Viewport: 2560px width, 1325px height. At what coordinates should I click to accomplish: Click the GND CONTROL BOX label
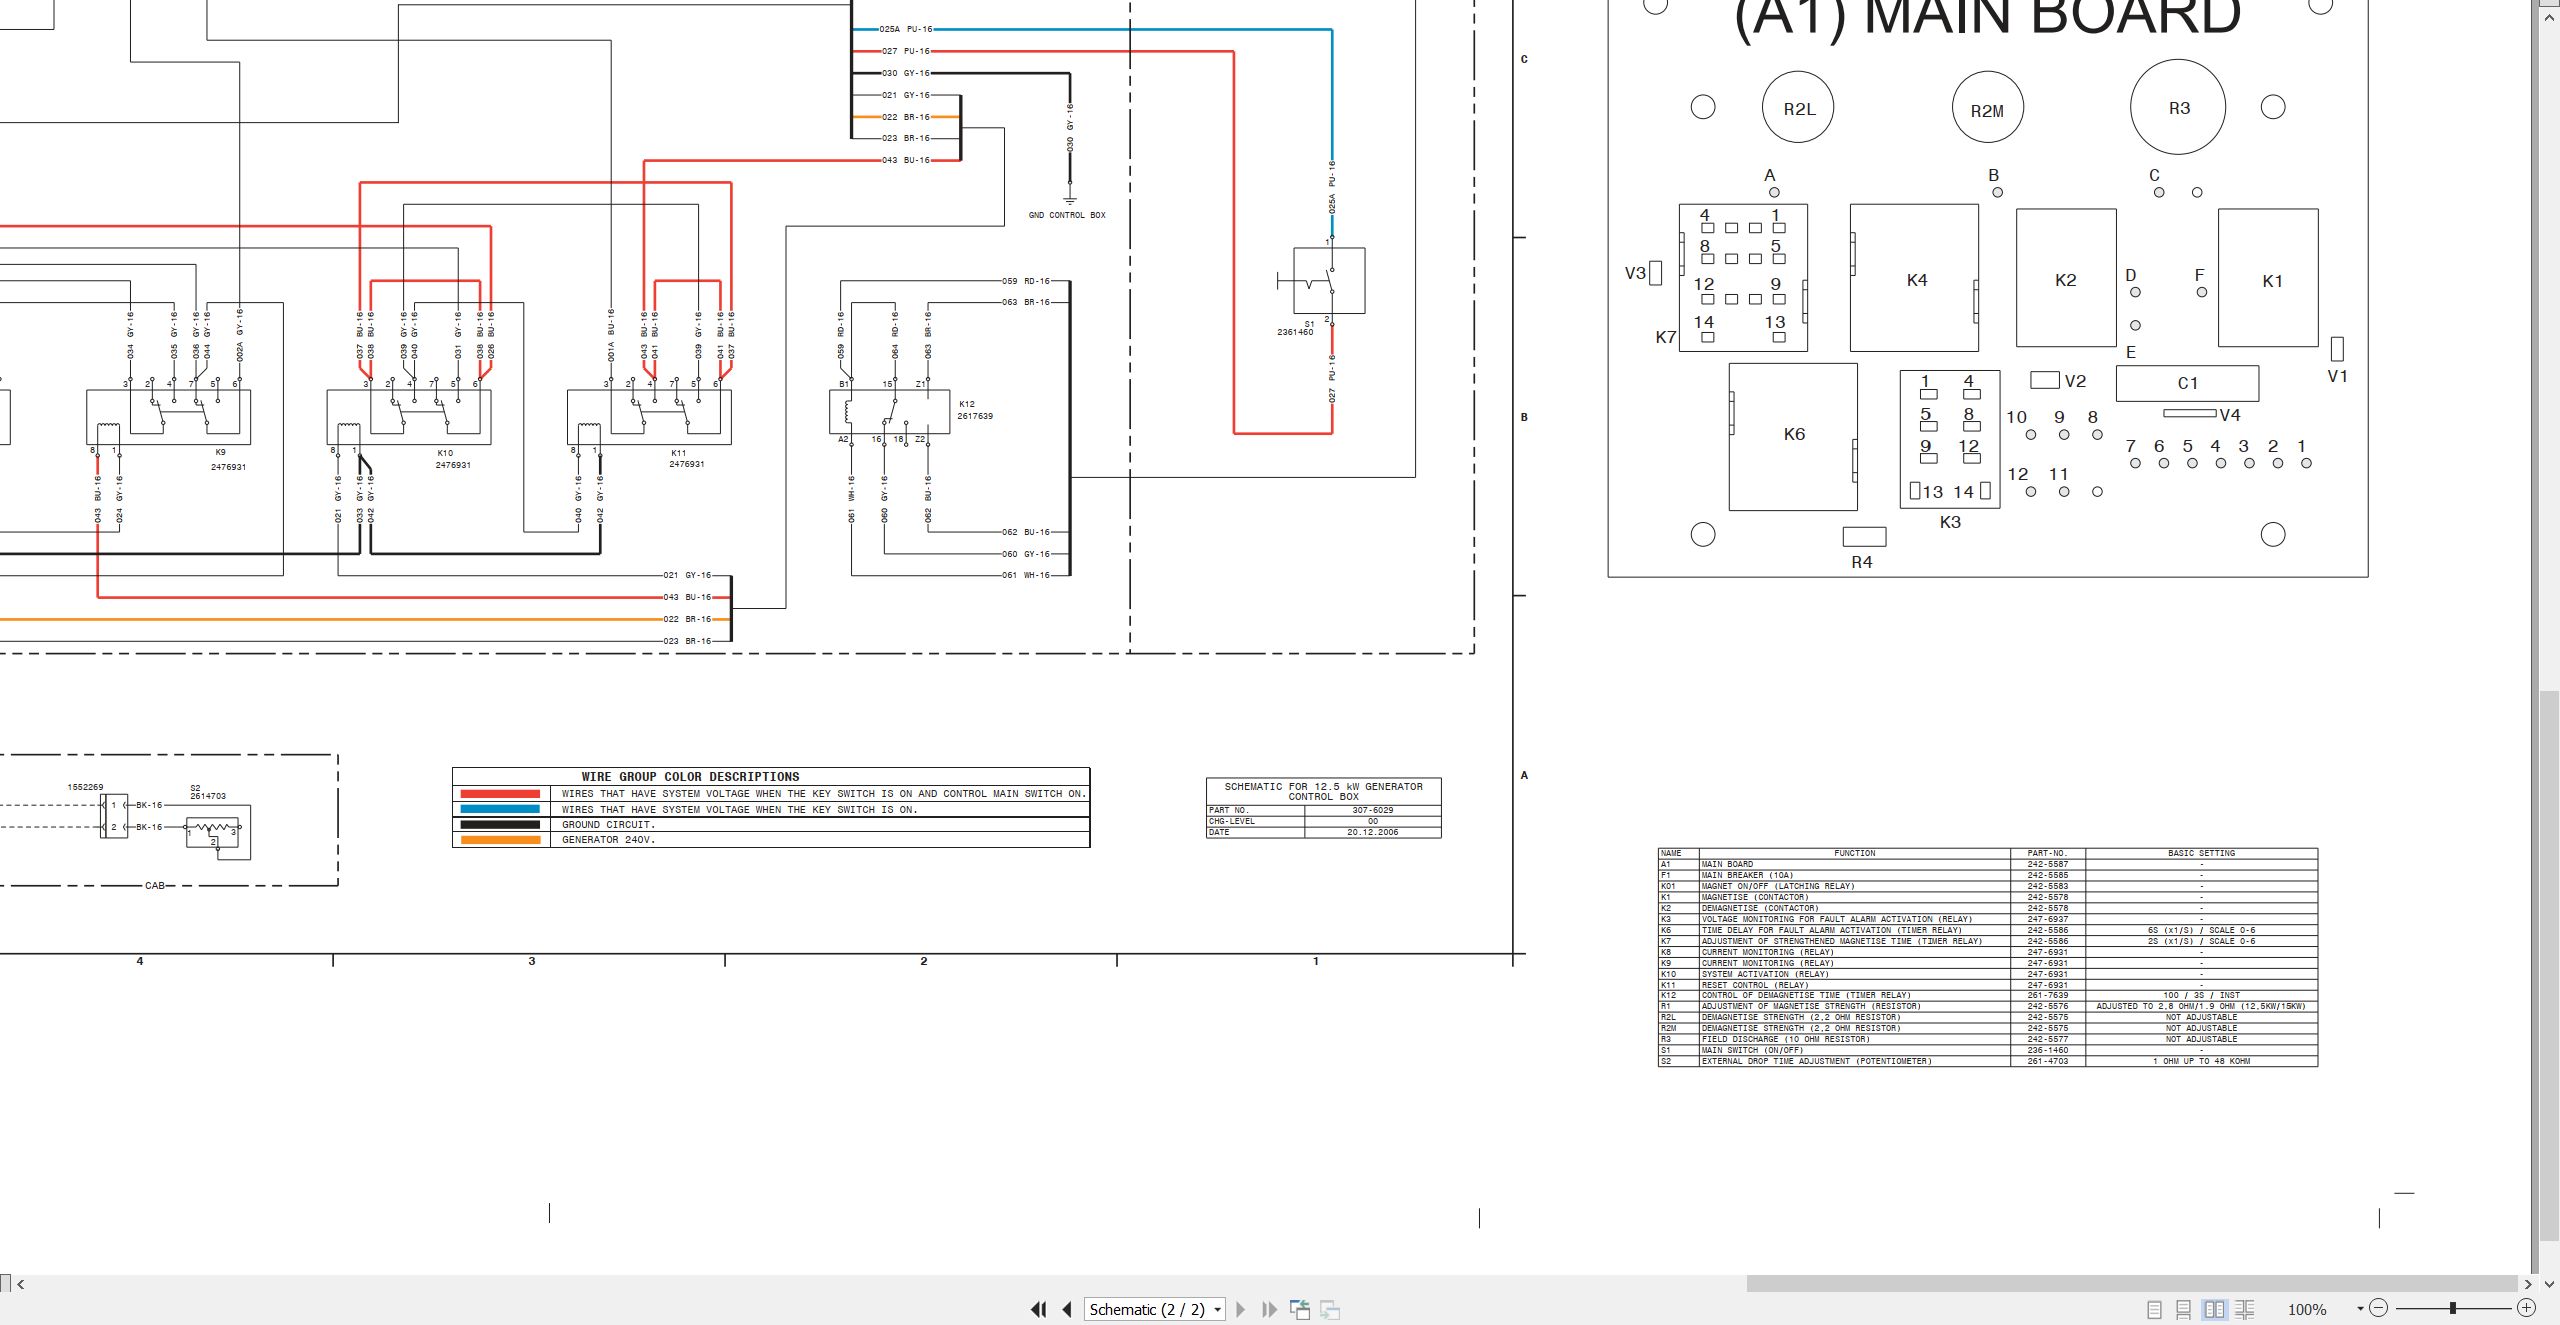(x=1067, y=215)
